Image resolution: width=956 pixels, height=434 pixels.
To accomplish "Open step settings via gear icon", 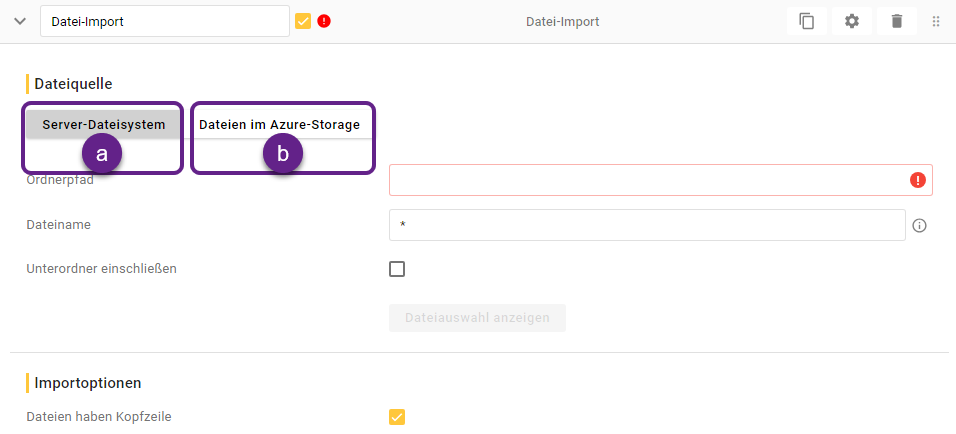I will (x=852, y=21).
